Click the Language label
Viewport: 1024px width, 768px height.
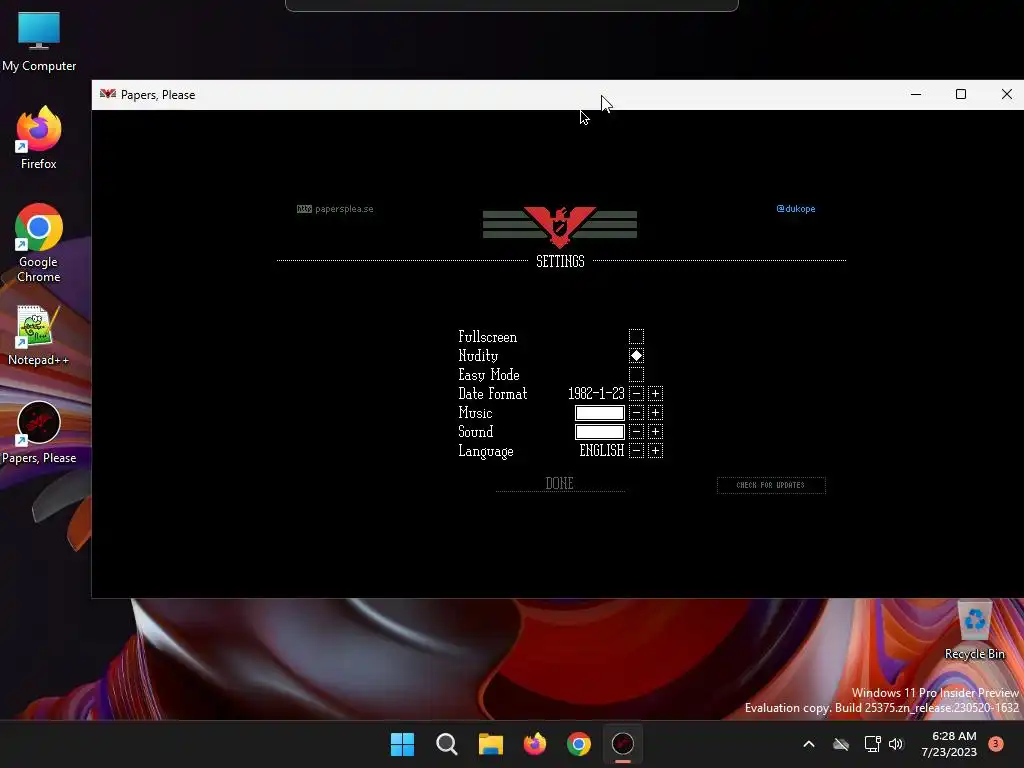[486, 451]
